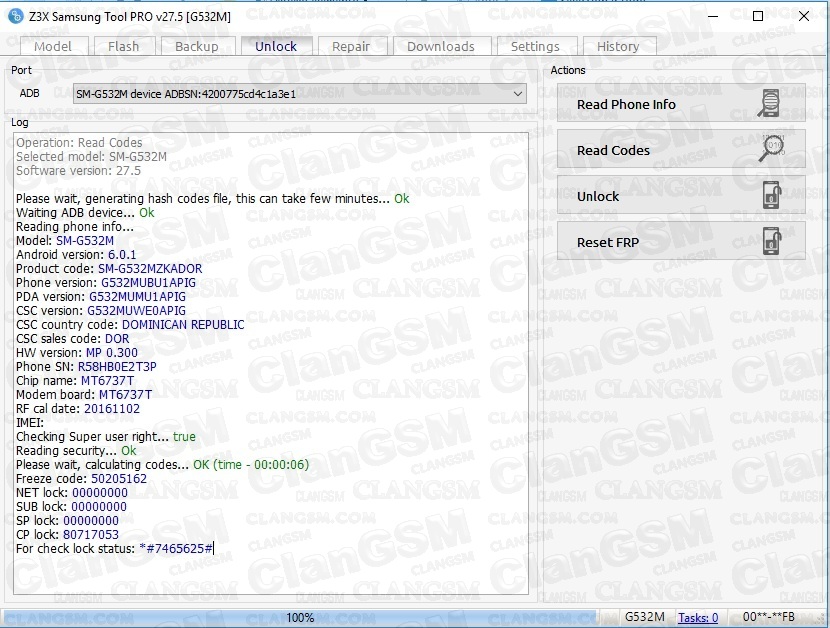Click the 100% progress bar
The height and width of the screenshot is (628, 830).
[x=300, y=617]
